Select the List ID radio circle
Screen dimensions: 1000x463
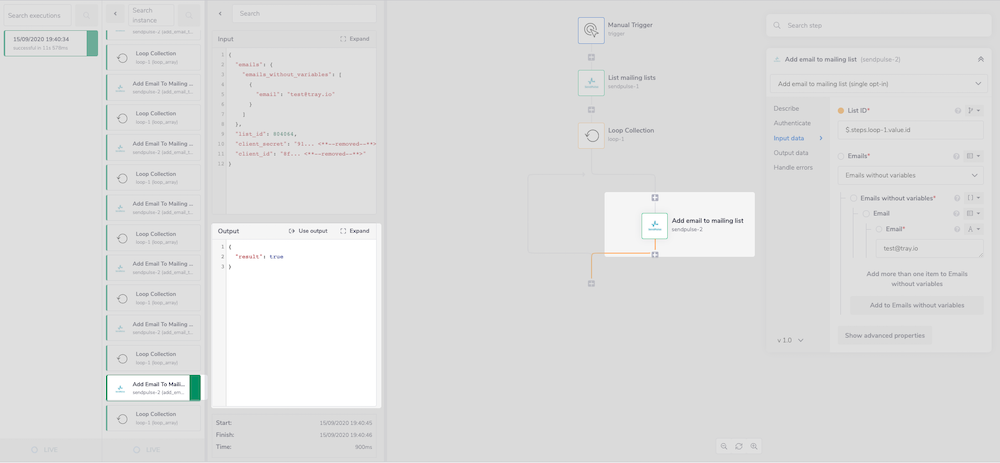(x=841, y=111)
